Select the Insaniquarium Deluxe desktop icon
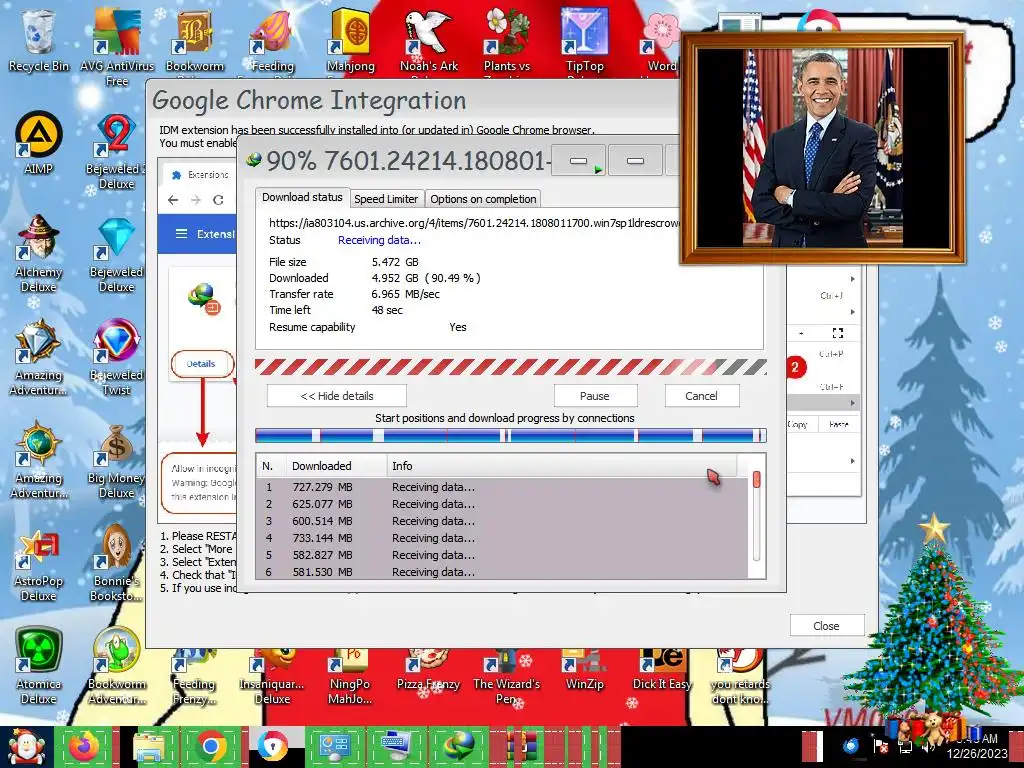Image resolution: width=1024 pixels, height=768 pixels. click(272, 676)
